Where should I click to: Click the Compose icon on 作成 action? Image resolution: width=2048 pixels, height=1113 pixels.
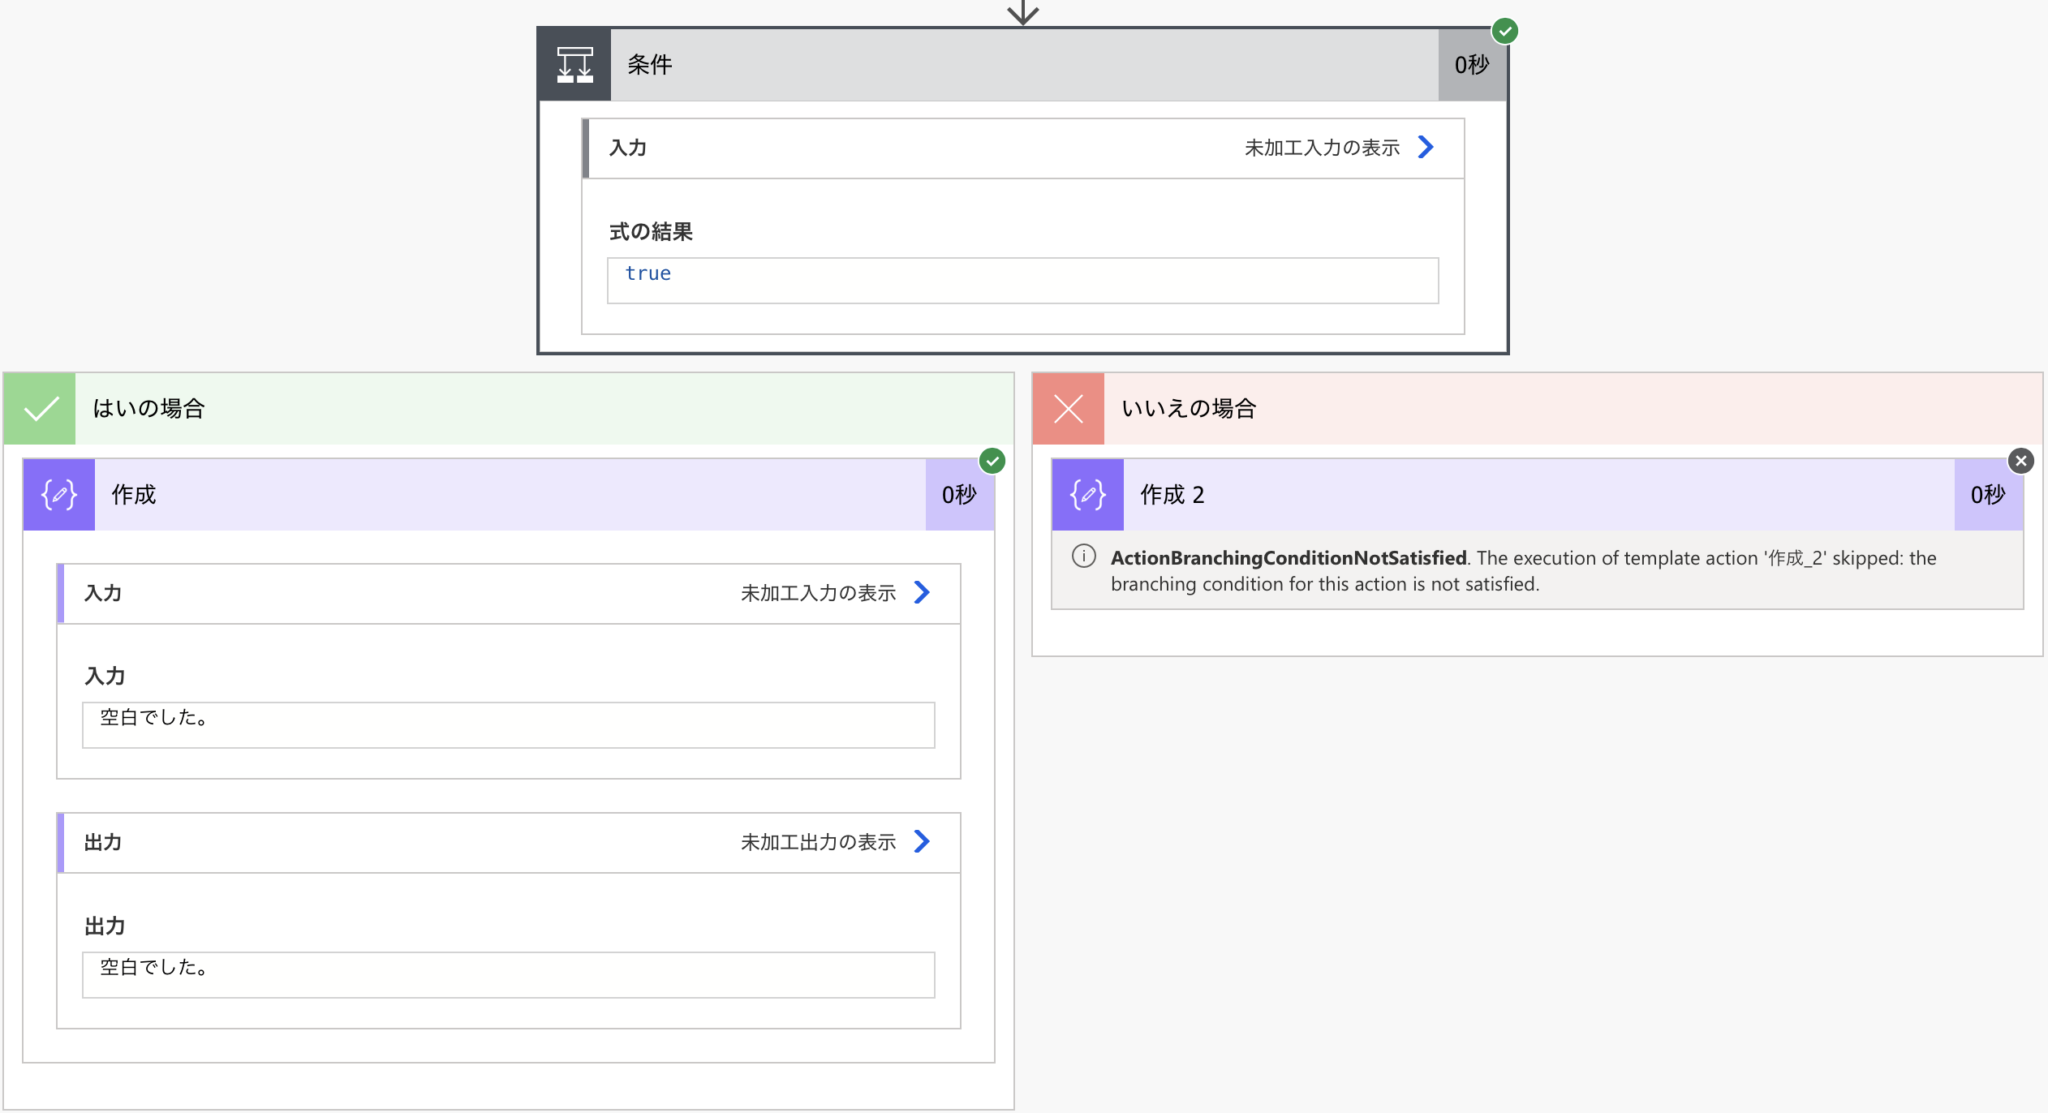[58, 494]
